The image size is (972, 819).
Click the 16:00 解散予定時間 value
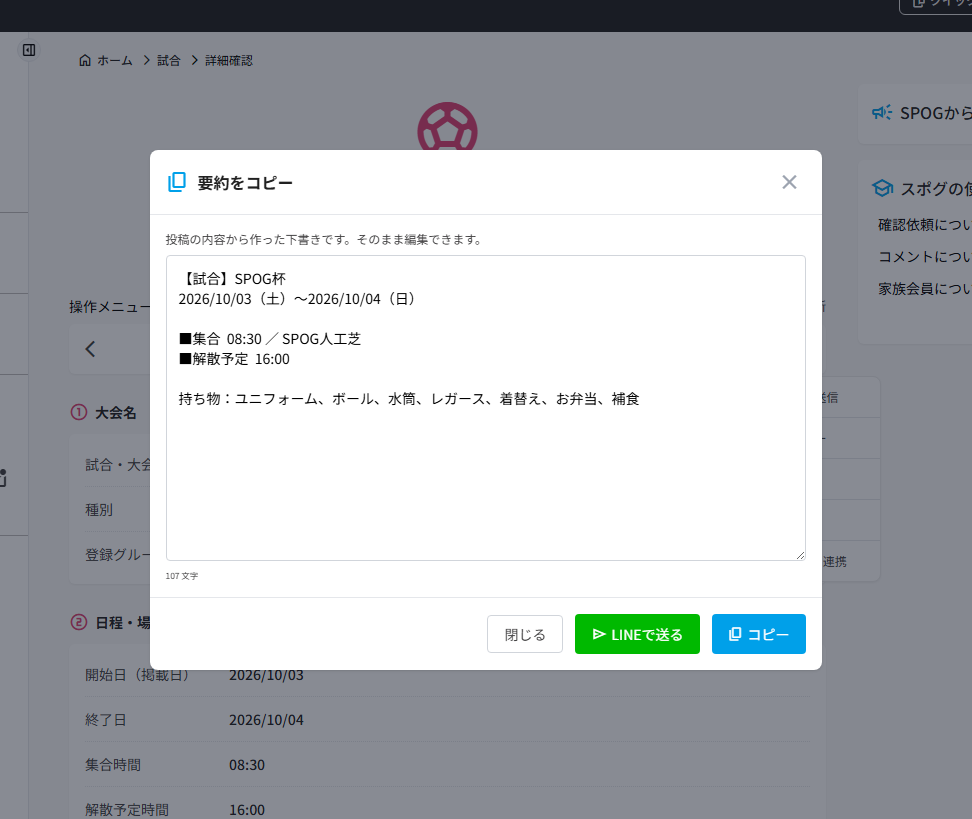pos(247,810)
